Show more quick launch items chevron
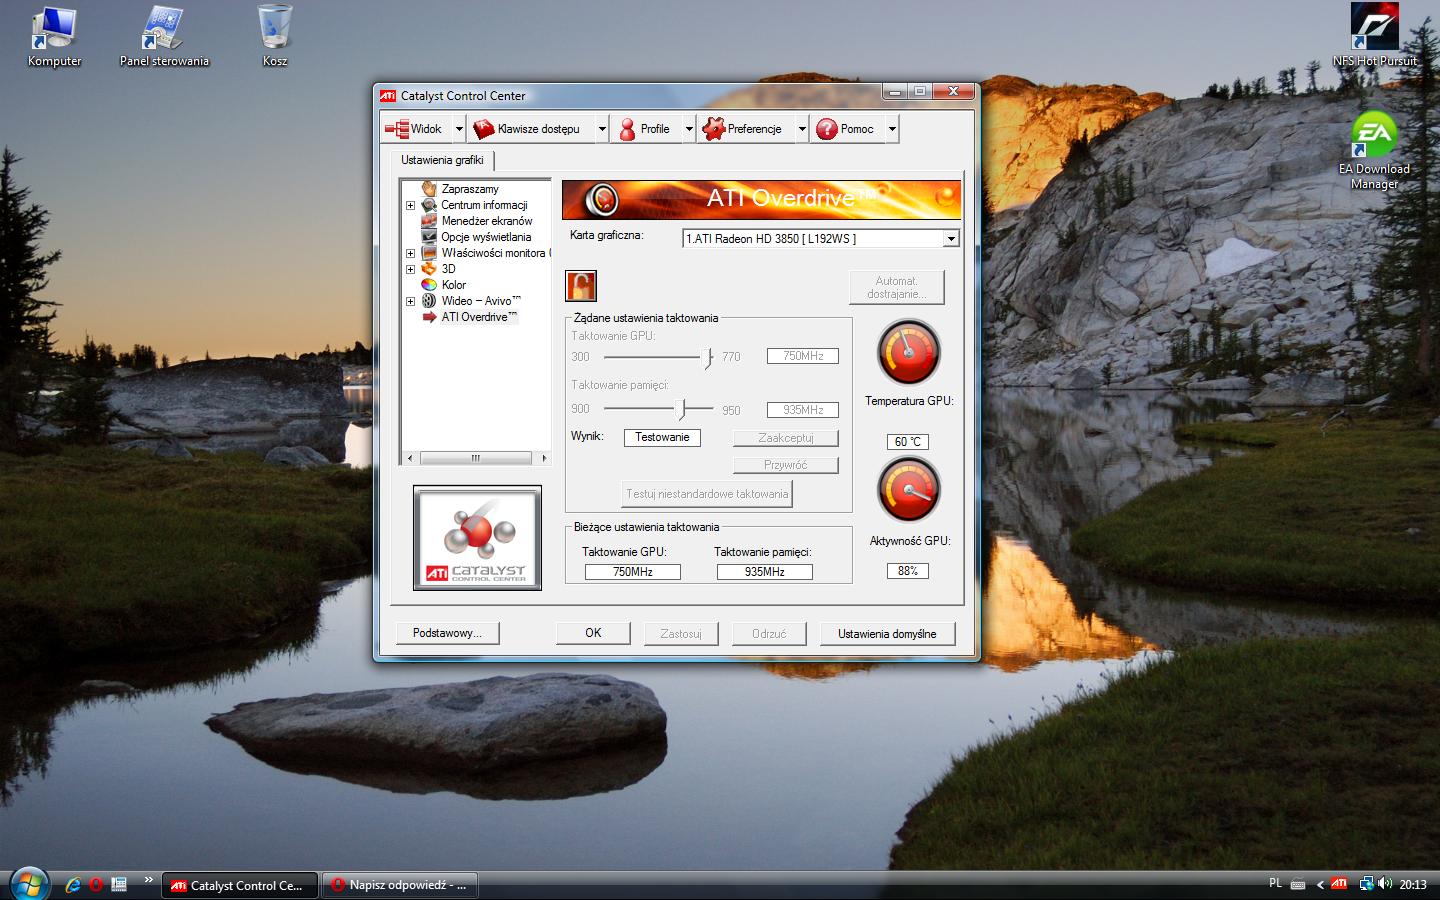 click(x=149, y=880)
